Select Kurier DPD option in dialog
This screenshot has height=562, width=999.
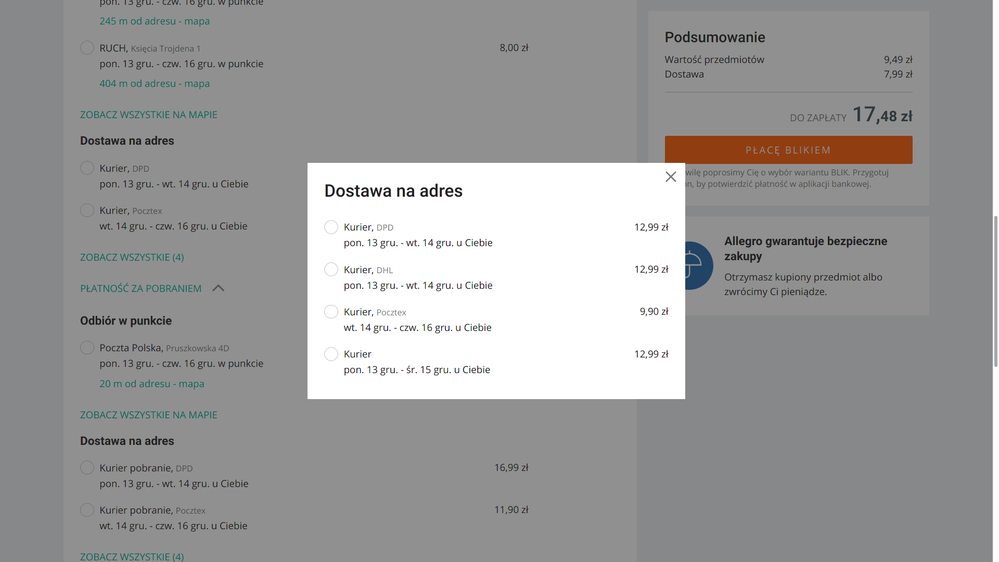[x=331, y=227]
